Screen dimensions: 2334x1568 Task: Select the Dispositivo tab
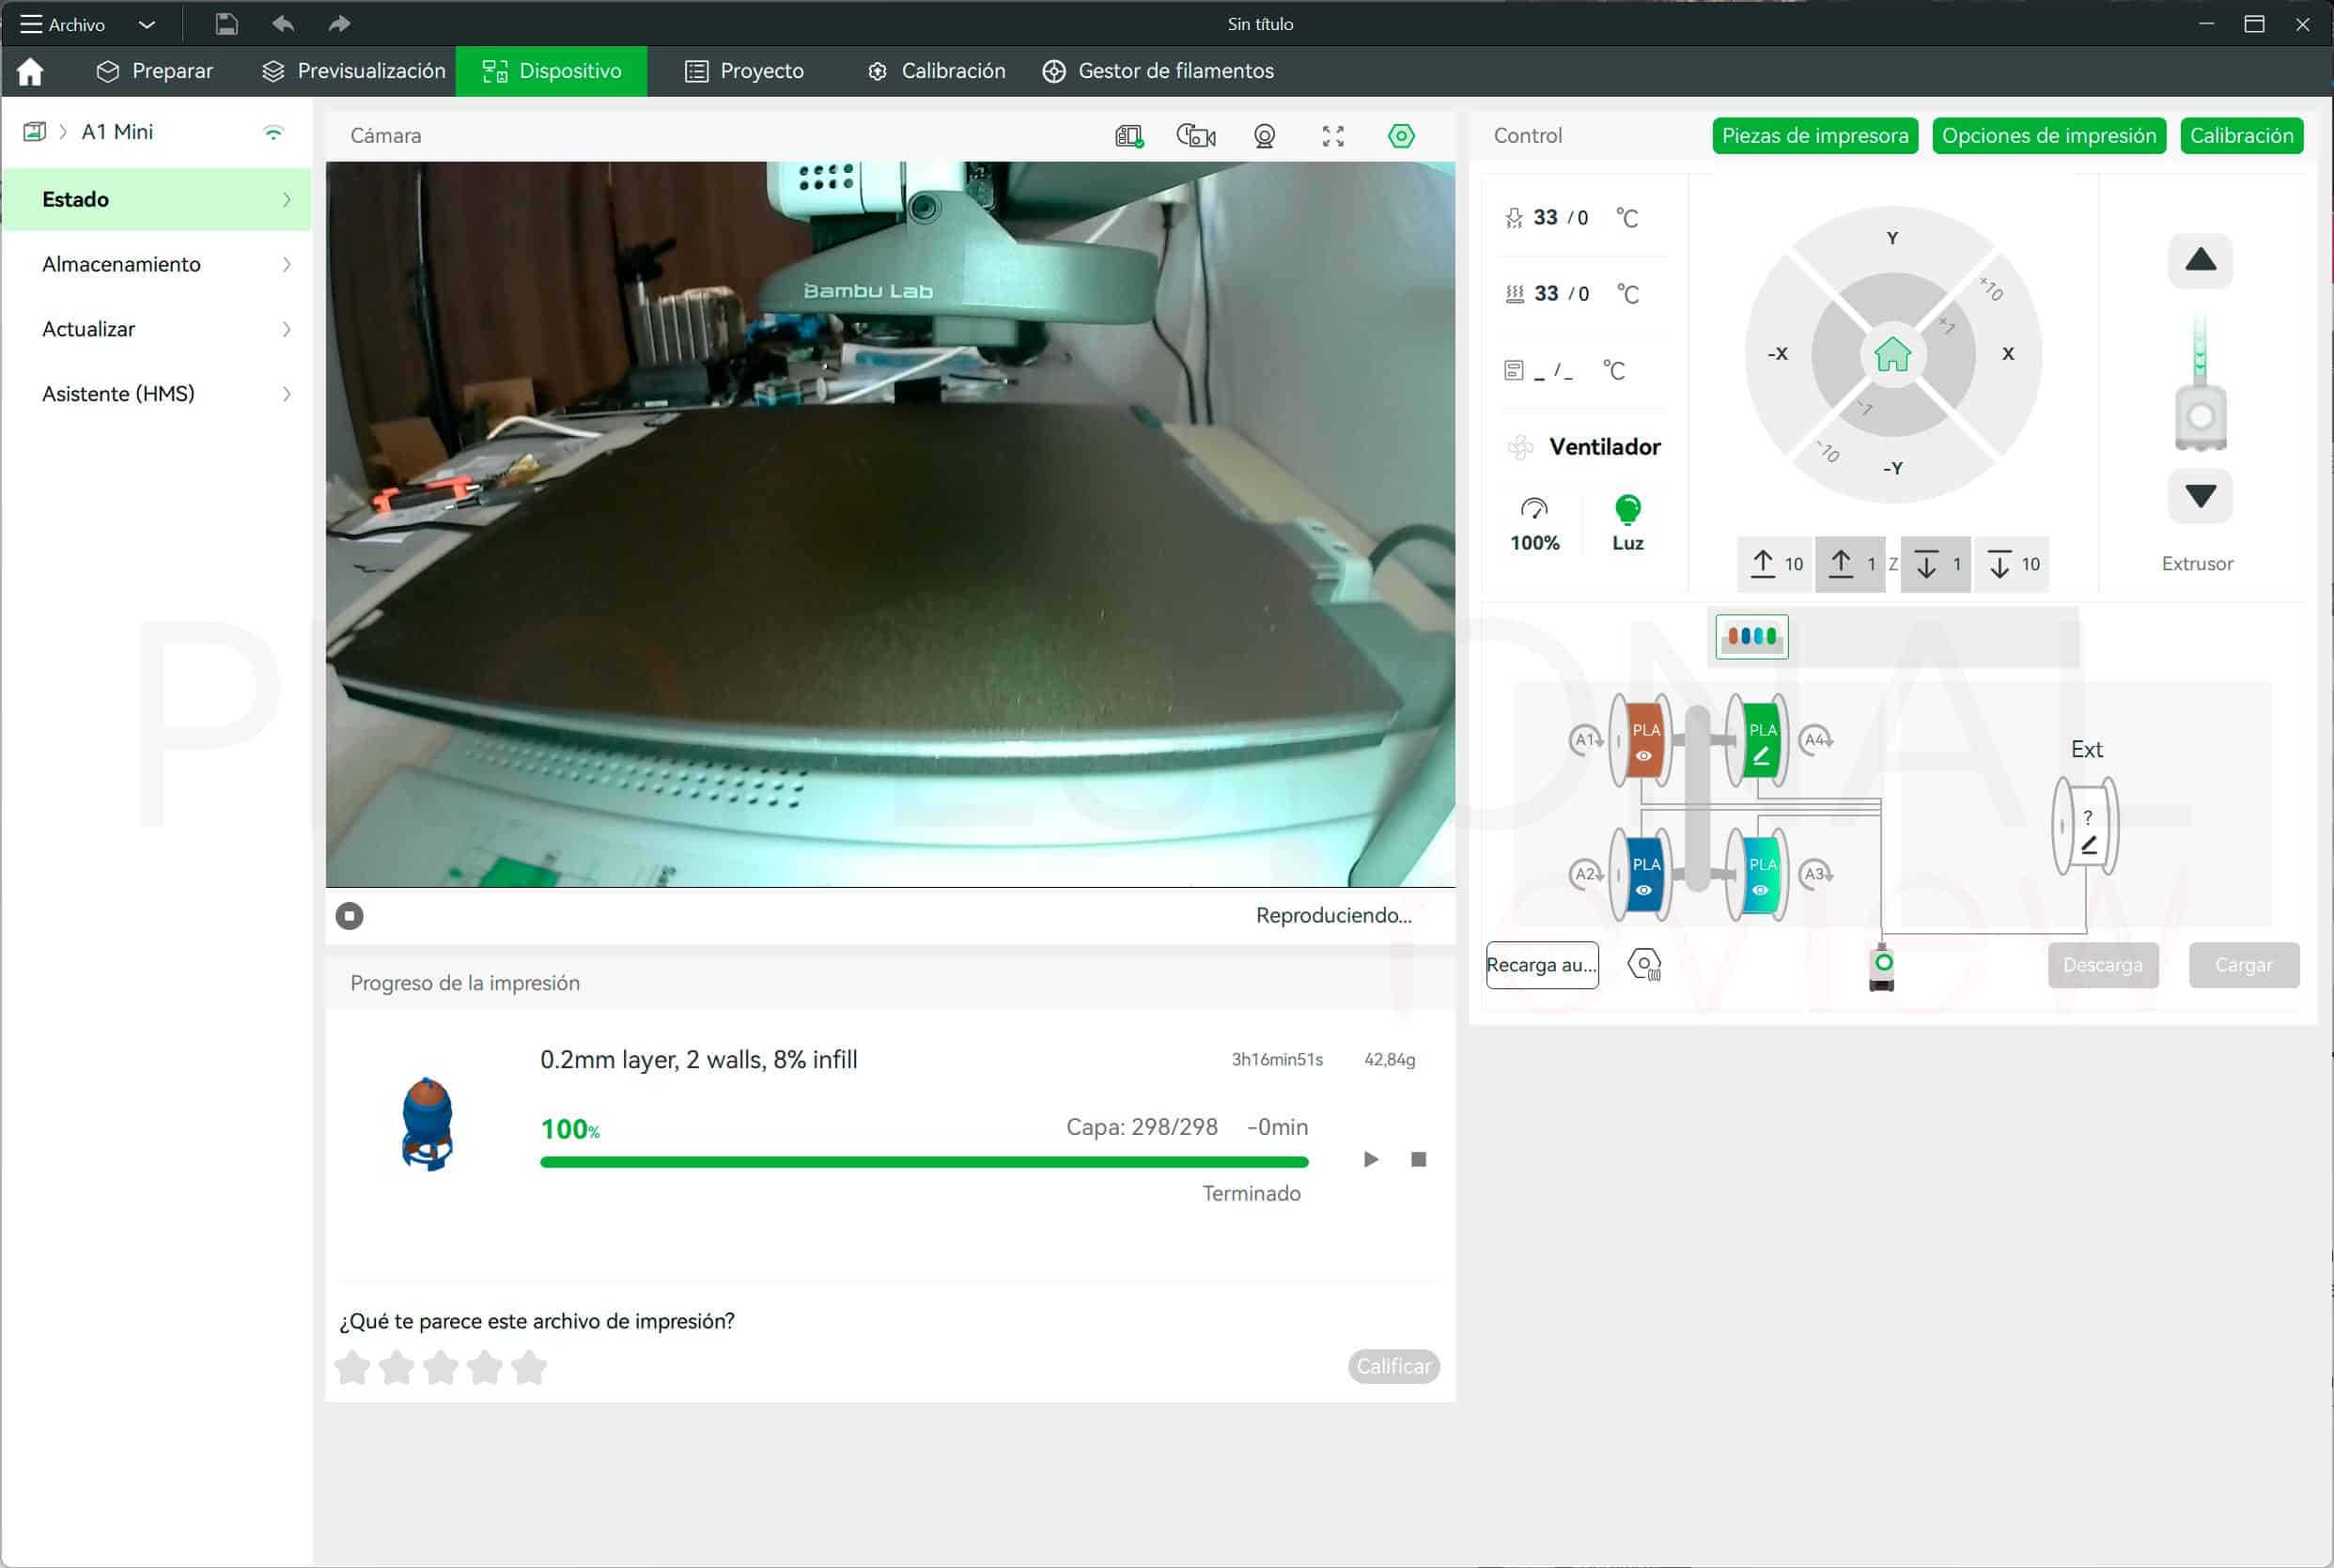click(551, 71)
